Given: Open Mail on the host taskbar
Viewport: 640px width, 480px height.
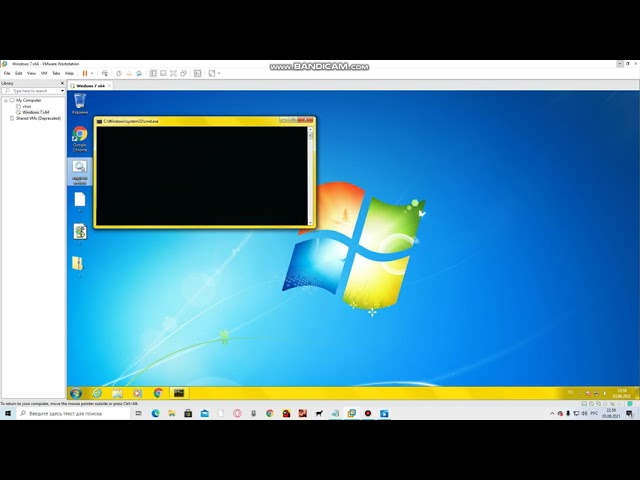Looking at the screenshot, I should (x=204, y=413).
